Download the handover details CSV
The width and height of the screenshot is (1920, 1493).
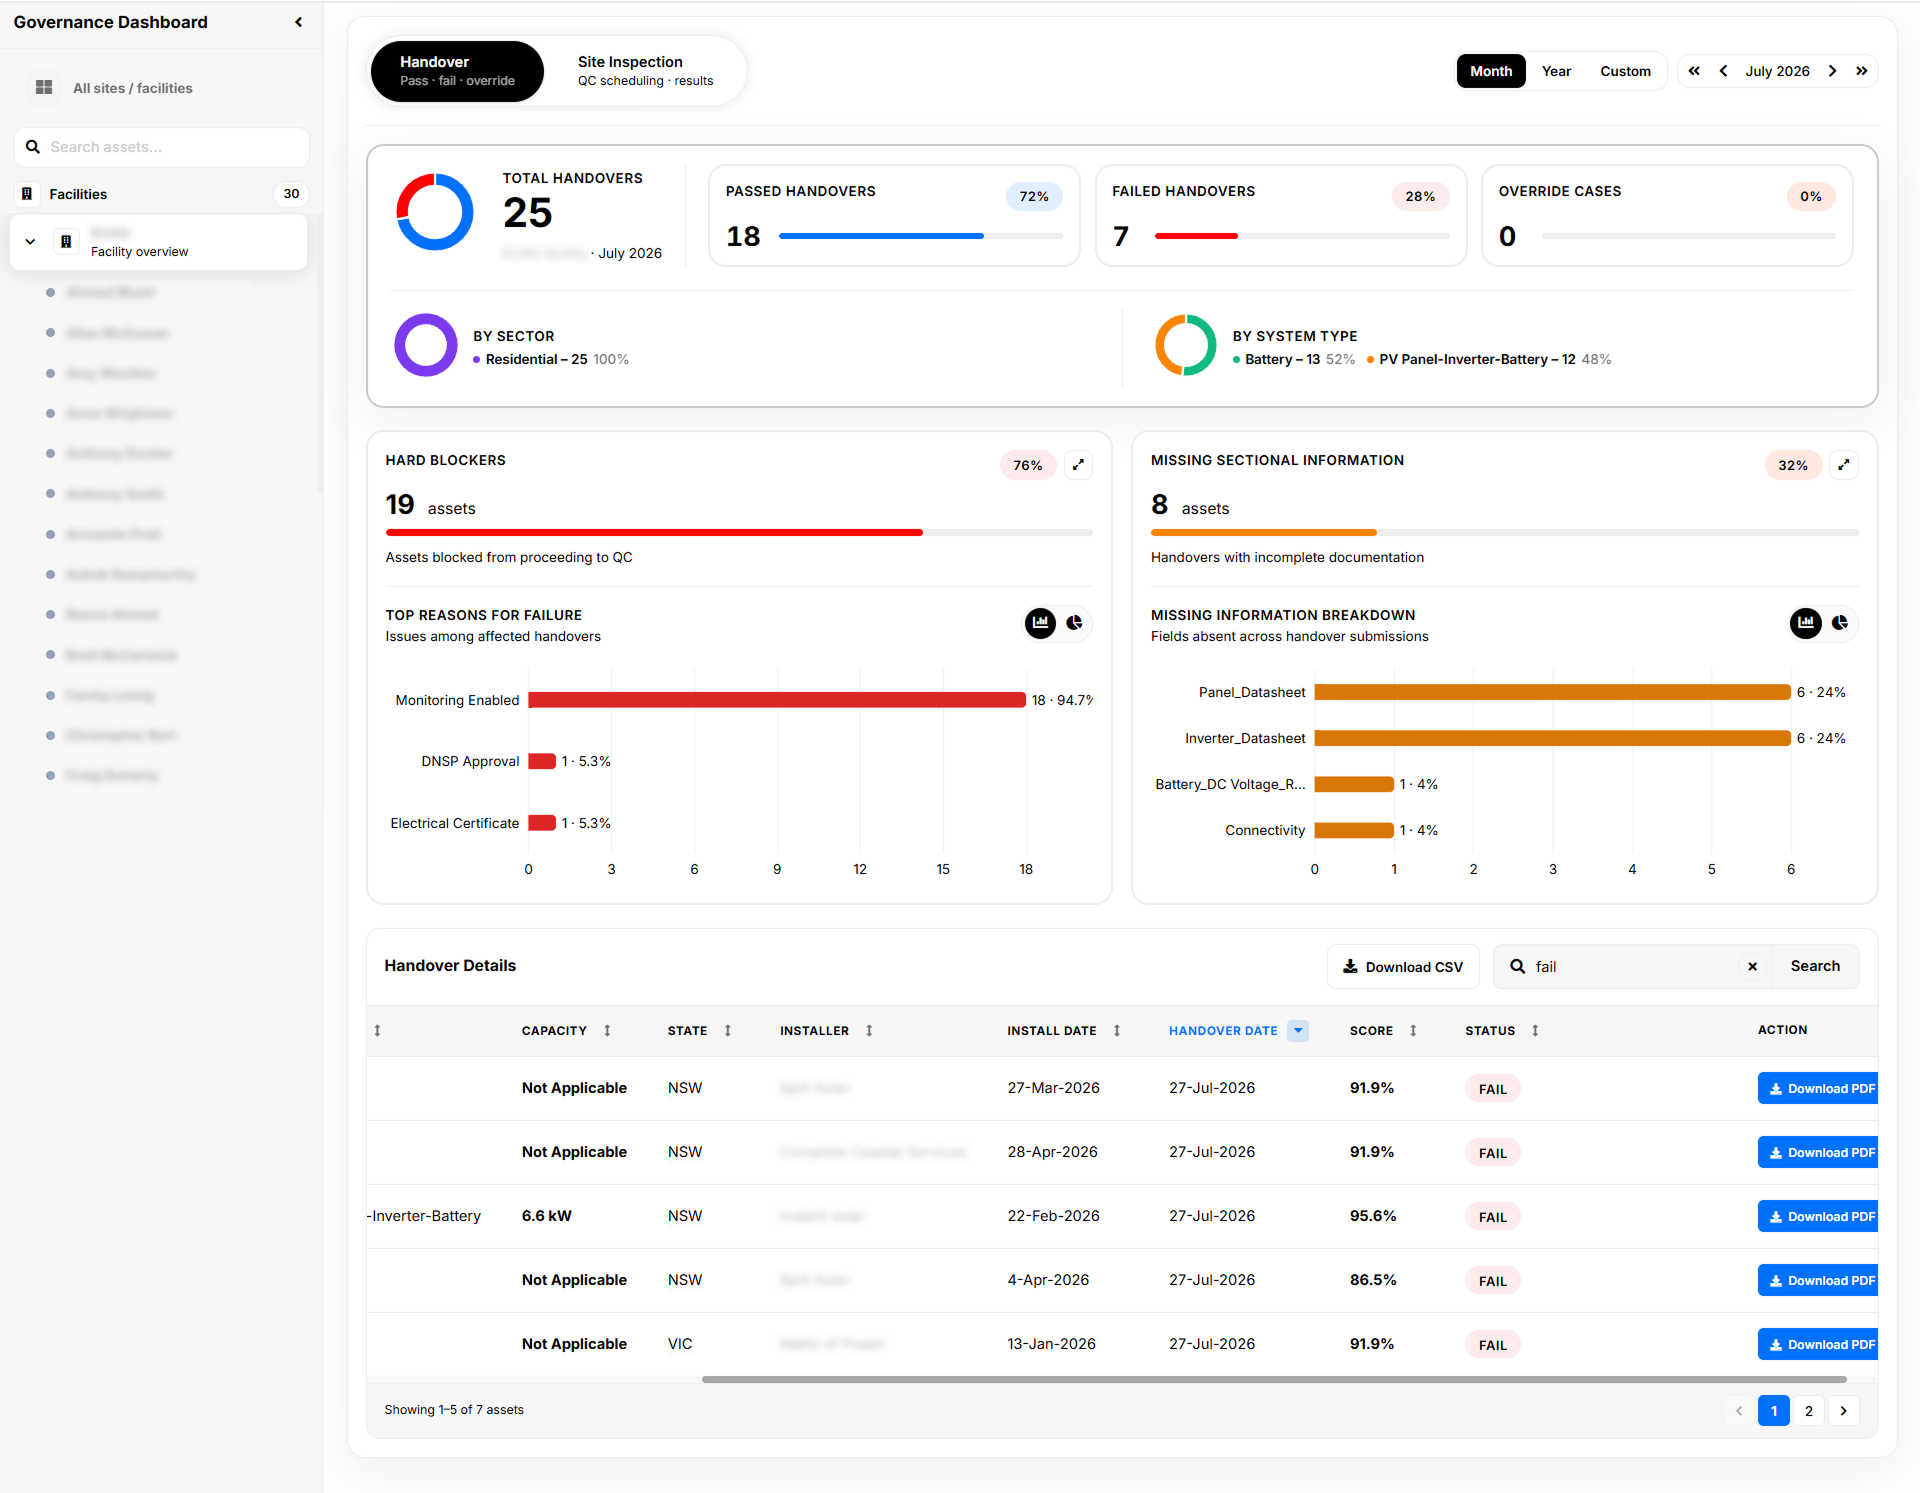(x=1402, y=967)
